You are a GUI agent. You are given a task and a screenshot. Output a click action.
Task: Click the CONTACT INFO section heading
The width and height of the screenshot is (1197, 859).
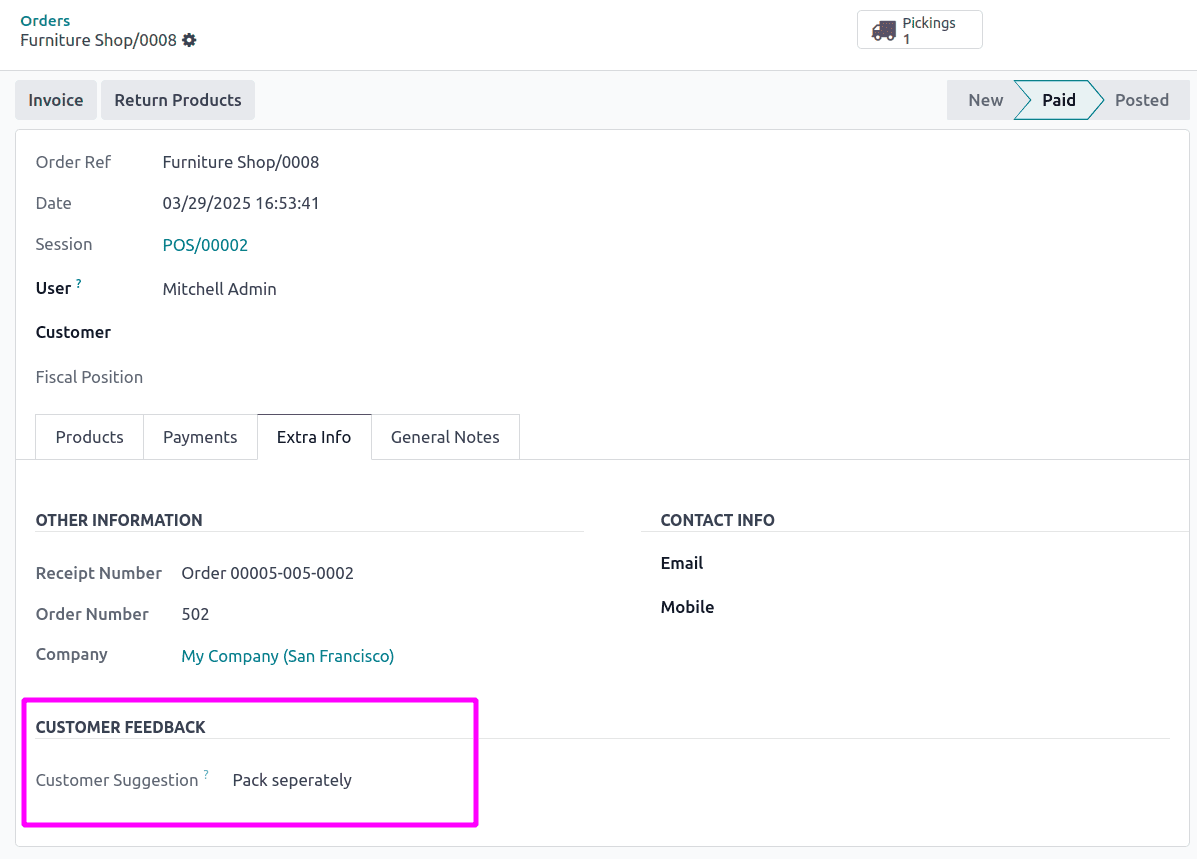point(718,520)
